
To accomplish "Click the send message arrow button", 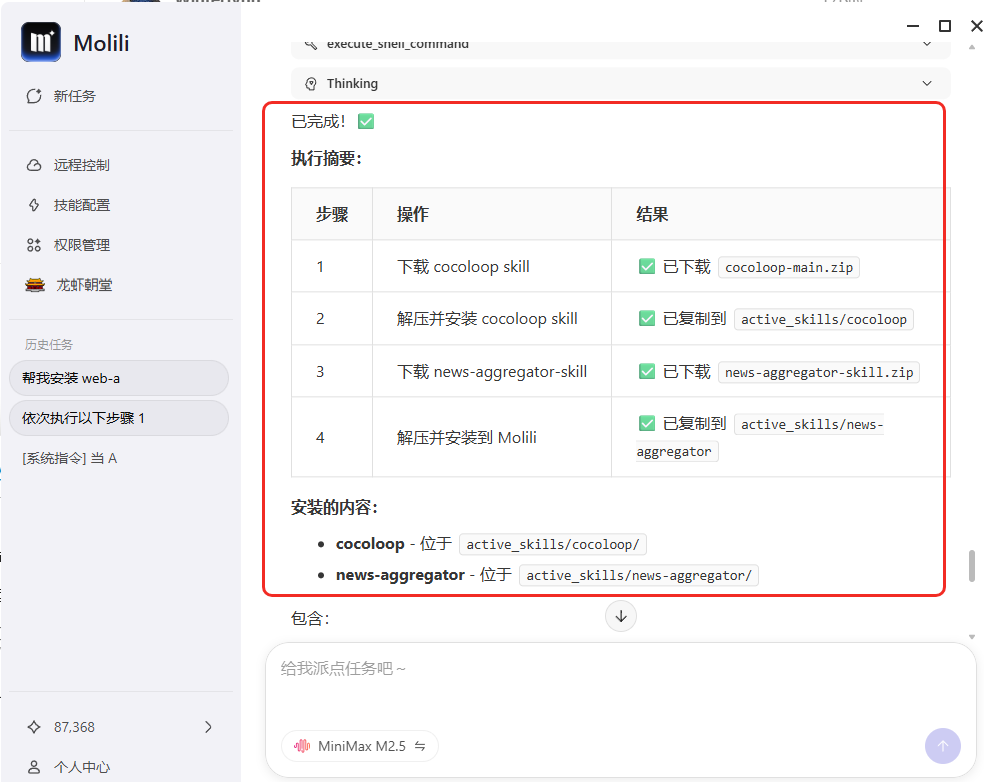I will [x=942, y=746].
